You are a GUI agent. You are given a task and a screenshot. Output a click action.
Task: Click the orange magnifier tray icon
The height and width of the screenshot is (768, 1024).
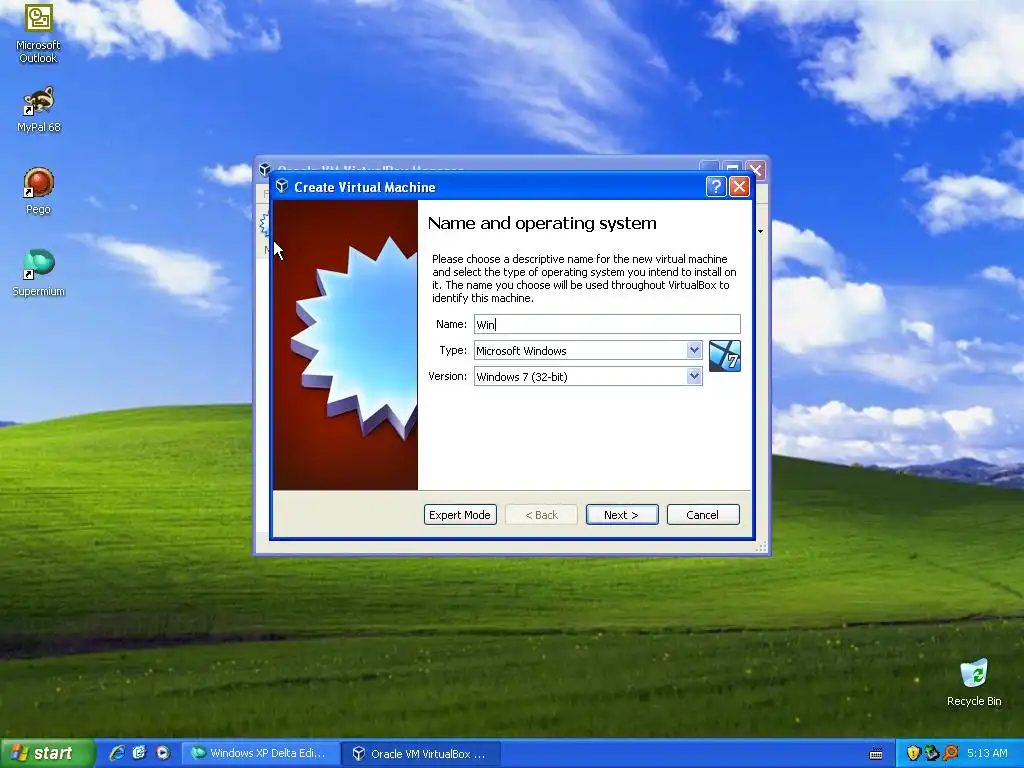click(x=950, y=753)
